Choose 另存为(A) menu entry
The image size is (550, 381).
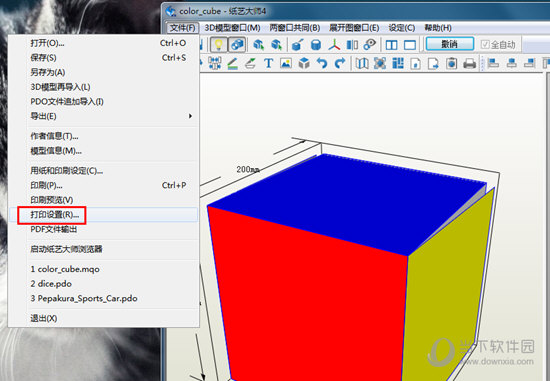pyautogui.click(x=103, y=72)
